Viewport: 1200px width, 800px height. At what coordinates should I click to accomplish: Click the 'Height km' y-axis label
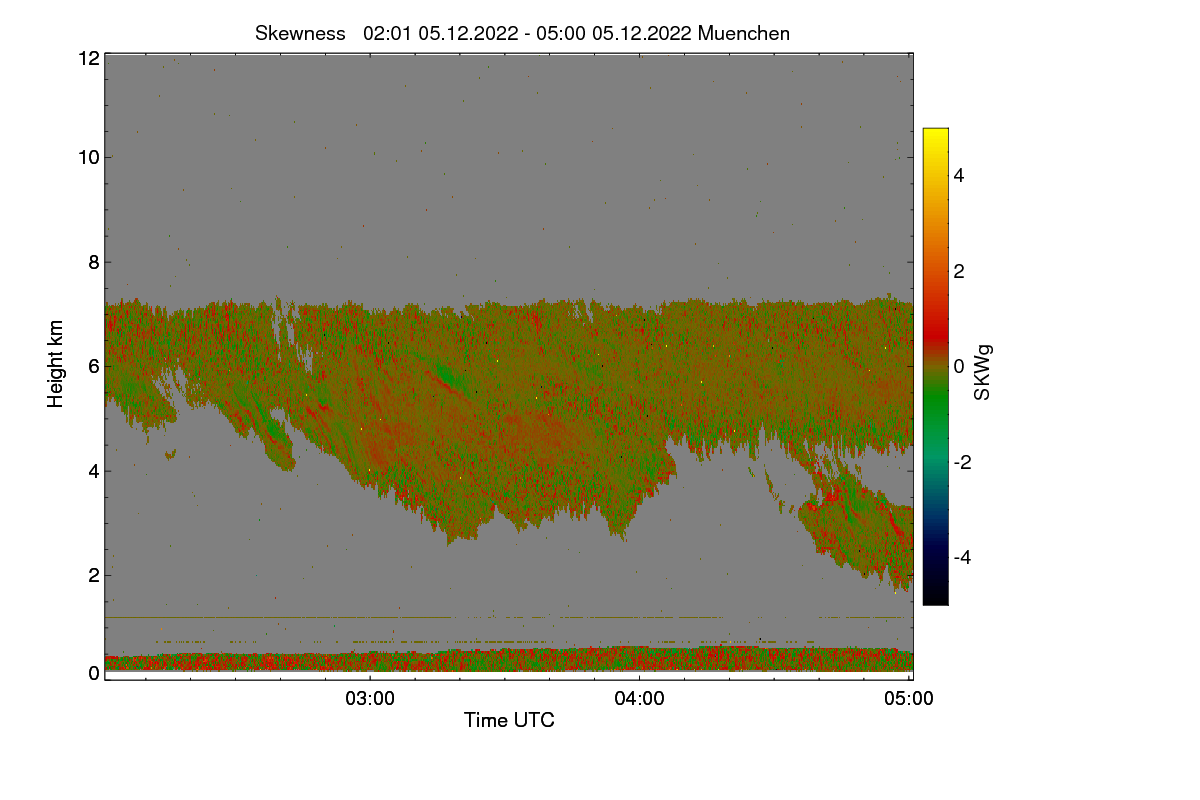56,364
